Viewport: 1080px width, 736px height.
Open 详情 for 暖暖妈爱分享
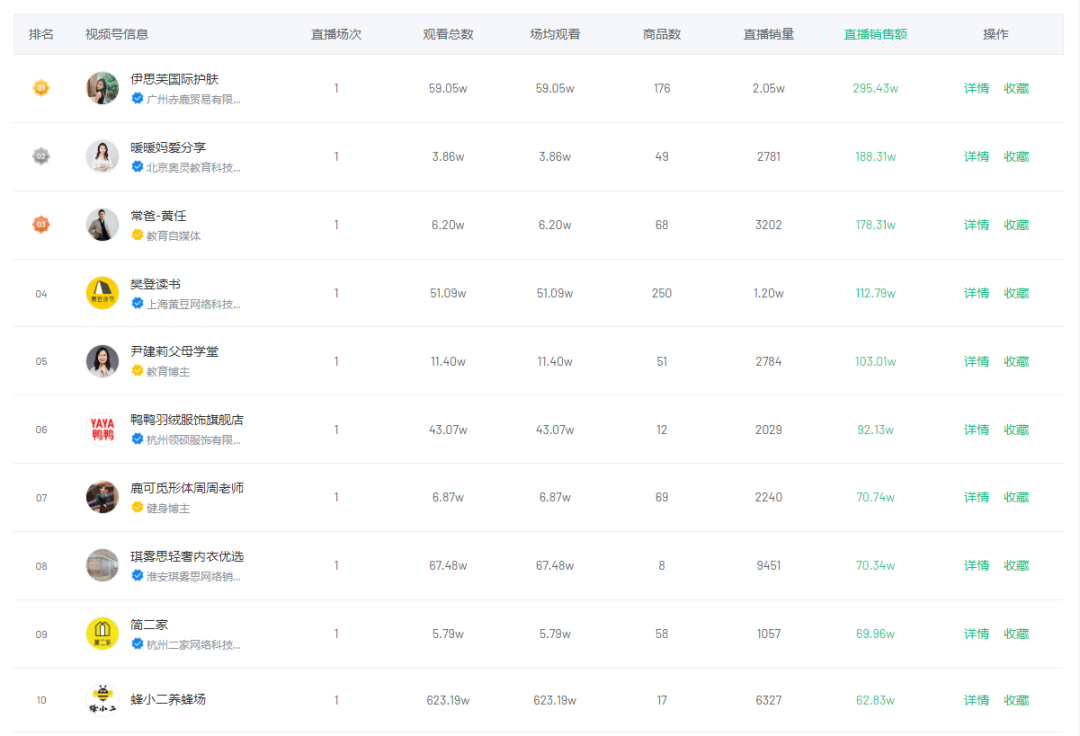(x=976, y=156)
